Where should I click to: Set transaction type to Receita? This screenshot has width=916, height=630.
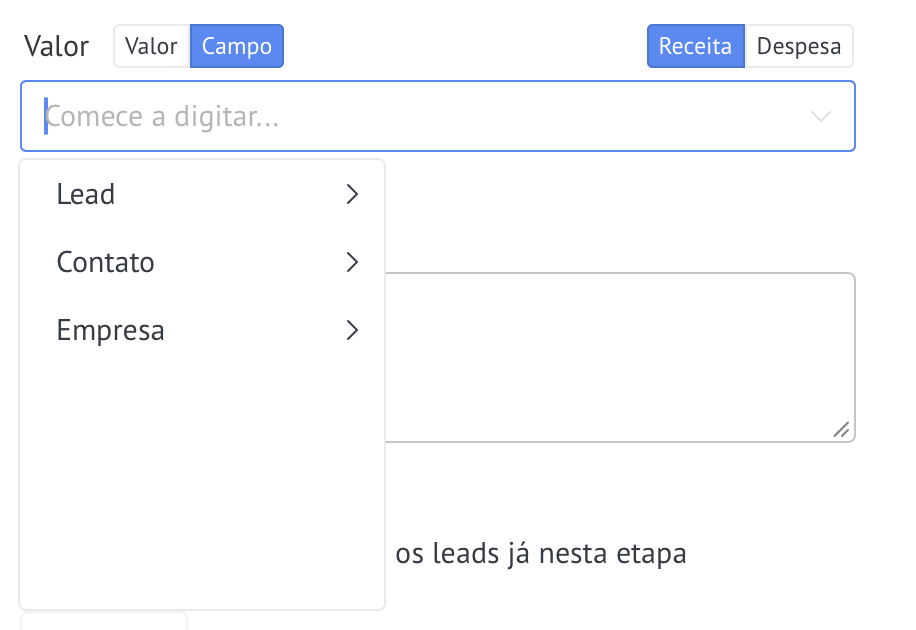click(x=695, y=46)
